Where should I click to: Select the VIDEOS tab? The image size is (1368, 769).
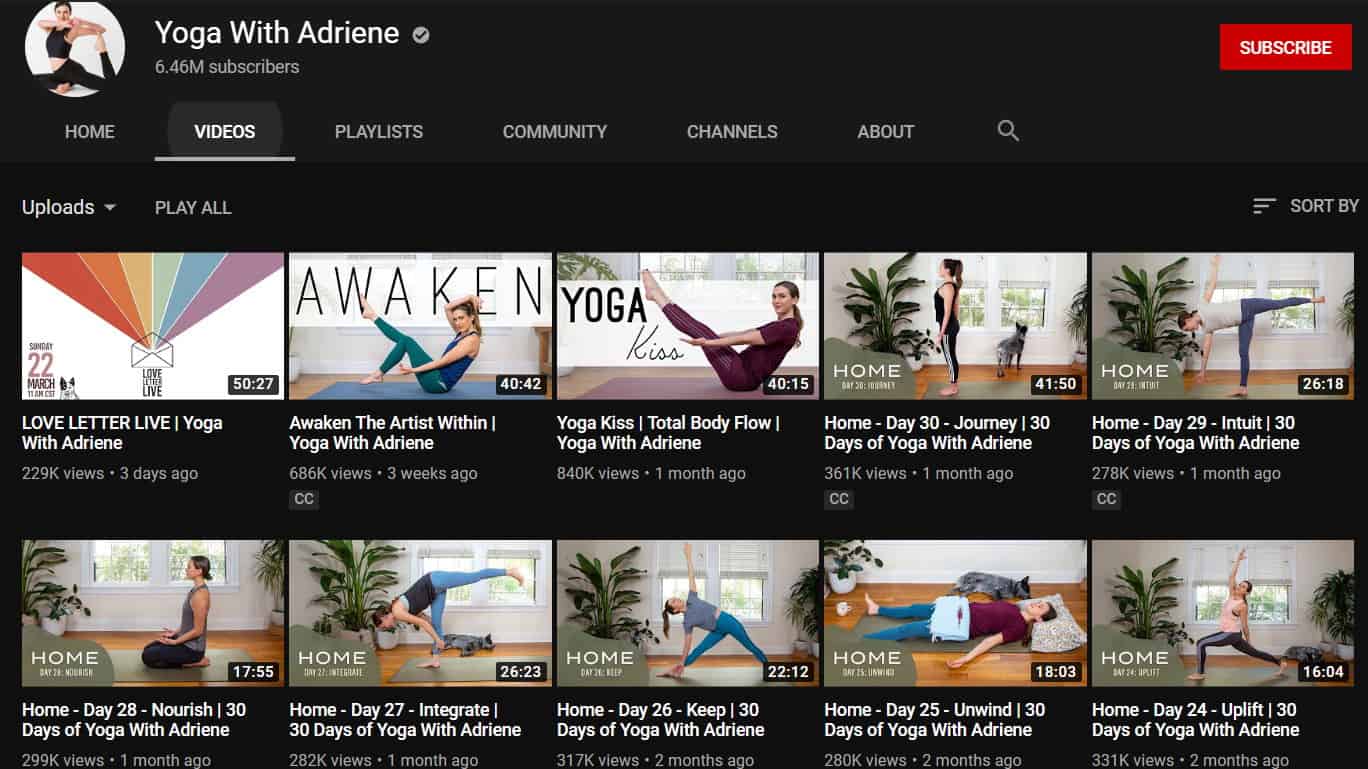point(225,131)
